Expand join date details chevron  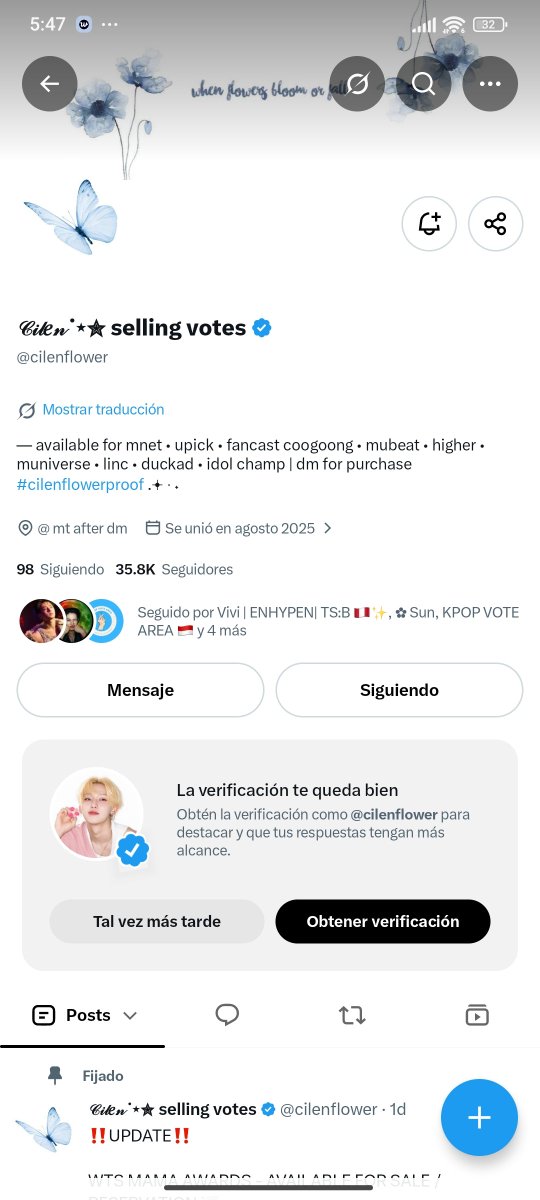pos(327,528)
